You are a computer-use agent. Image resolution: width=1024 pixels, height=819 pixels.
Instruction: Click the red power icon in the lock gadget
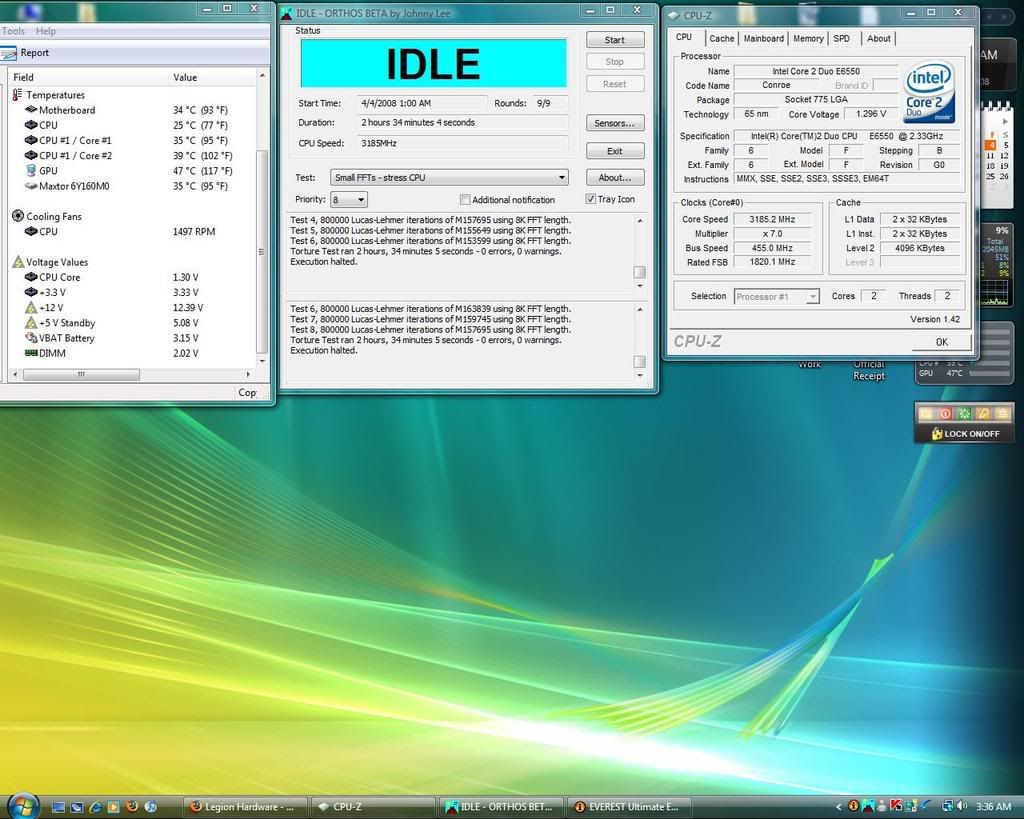click(945, 414)
